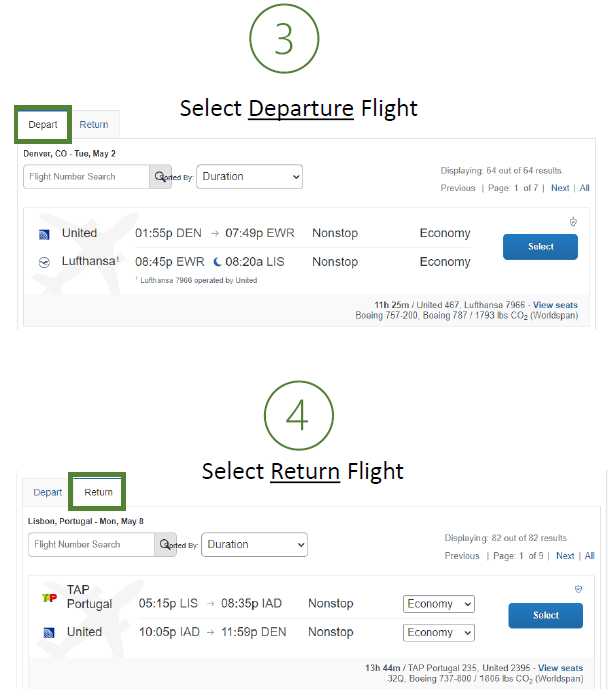Viewport: 610px width, 695px height.
Task: Switch to Depart tab in the Lisbon return panel
Action: tap(48, 493)
